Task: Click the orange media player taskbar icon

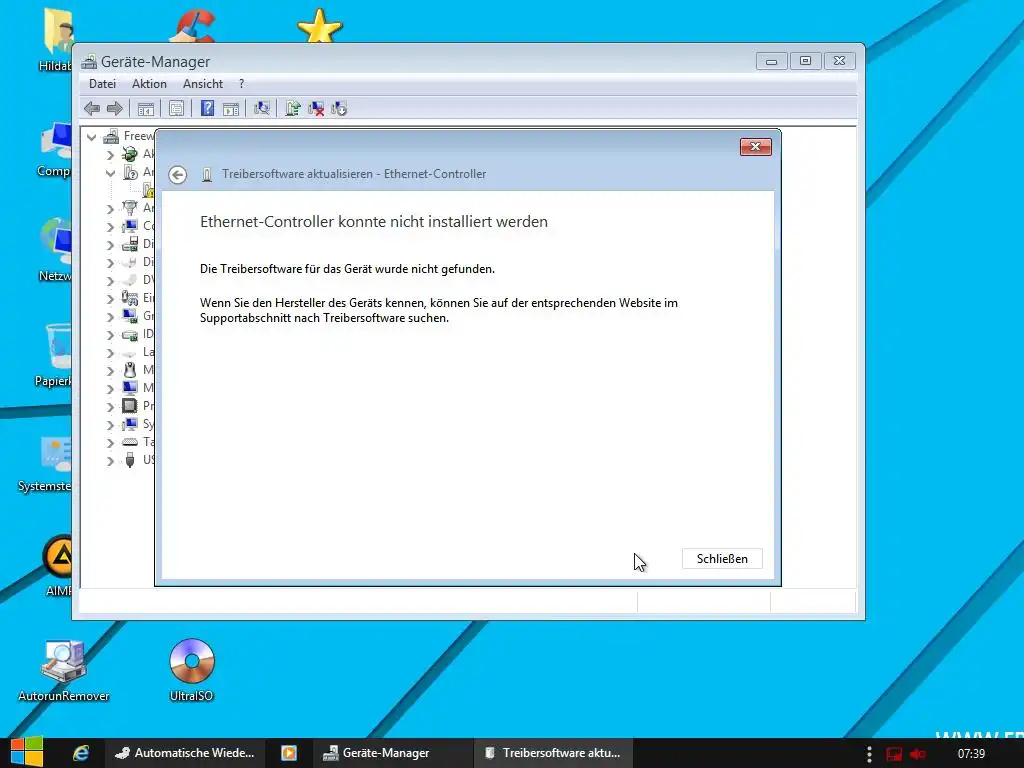Action: coord(289,753)
